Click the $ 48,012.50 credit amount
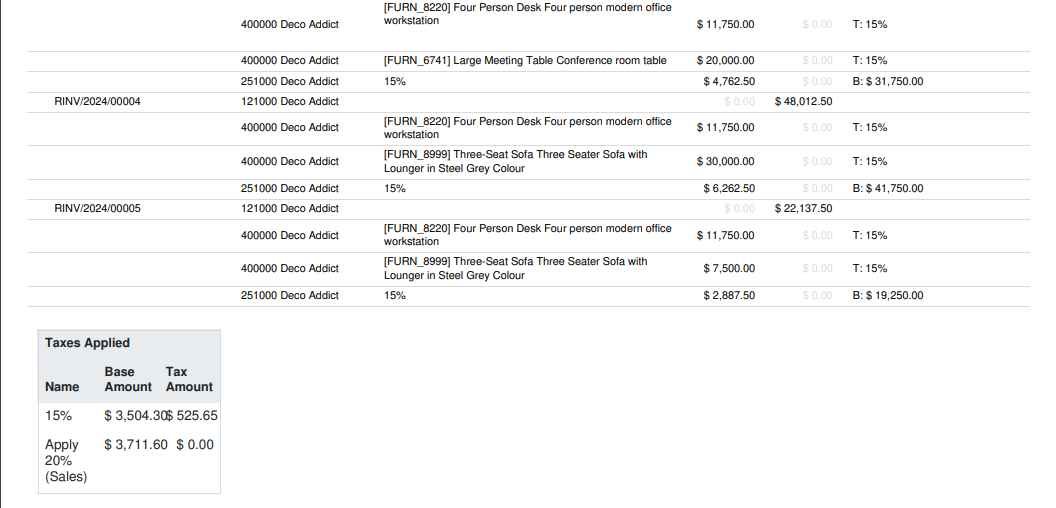 [803, 102]
